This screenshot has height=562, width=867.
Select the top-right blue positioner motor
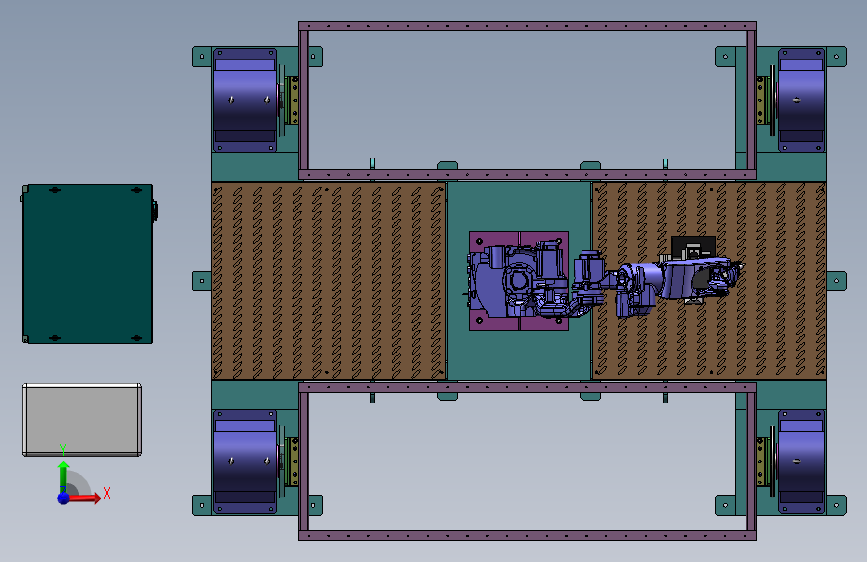tap(801, 100)
